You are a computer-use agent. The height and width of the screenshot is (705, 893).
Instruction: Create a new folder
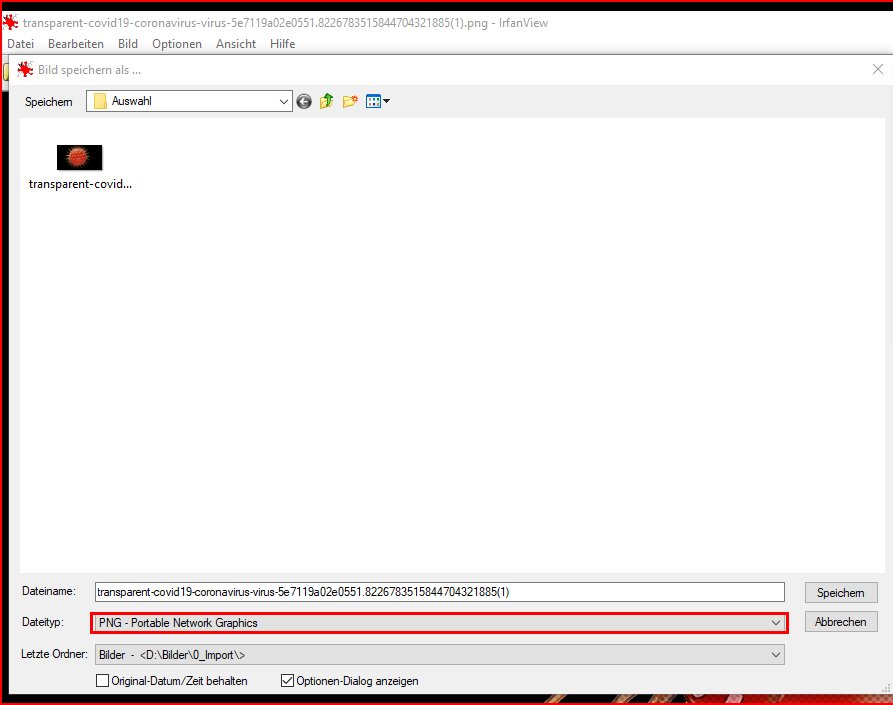point(350,101)
